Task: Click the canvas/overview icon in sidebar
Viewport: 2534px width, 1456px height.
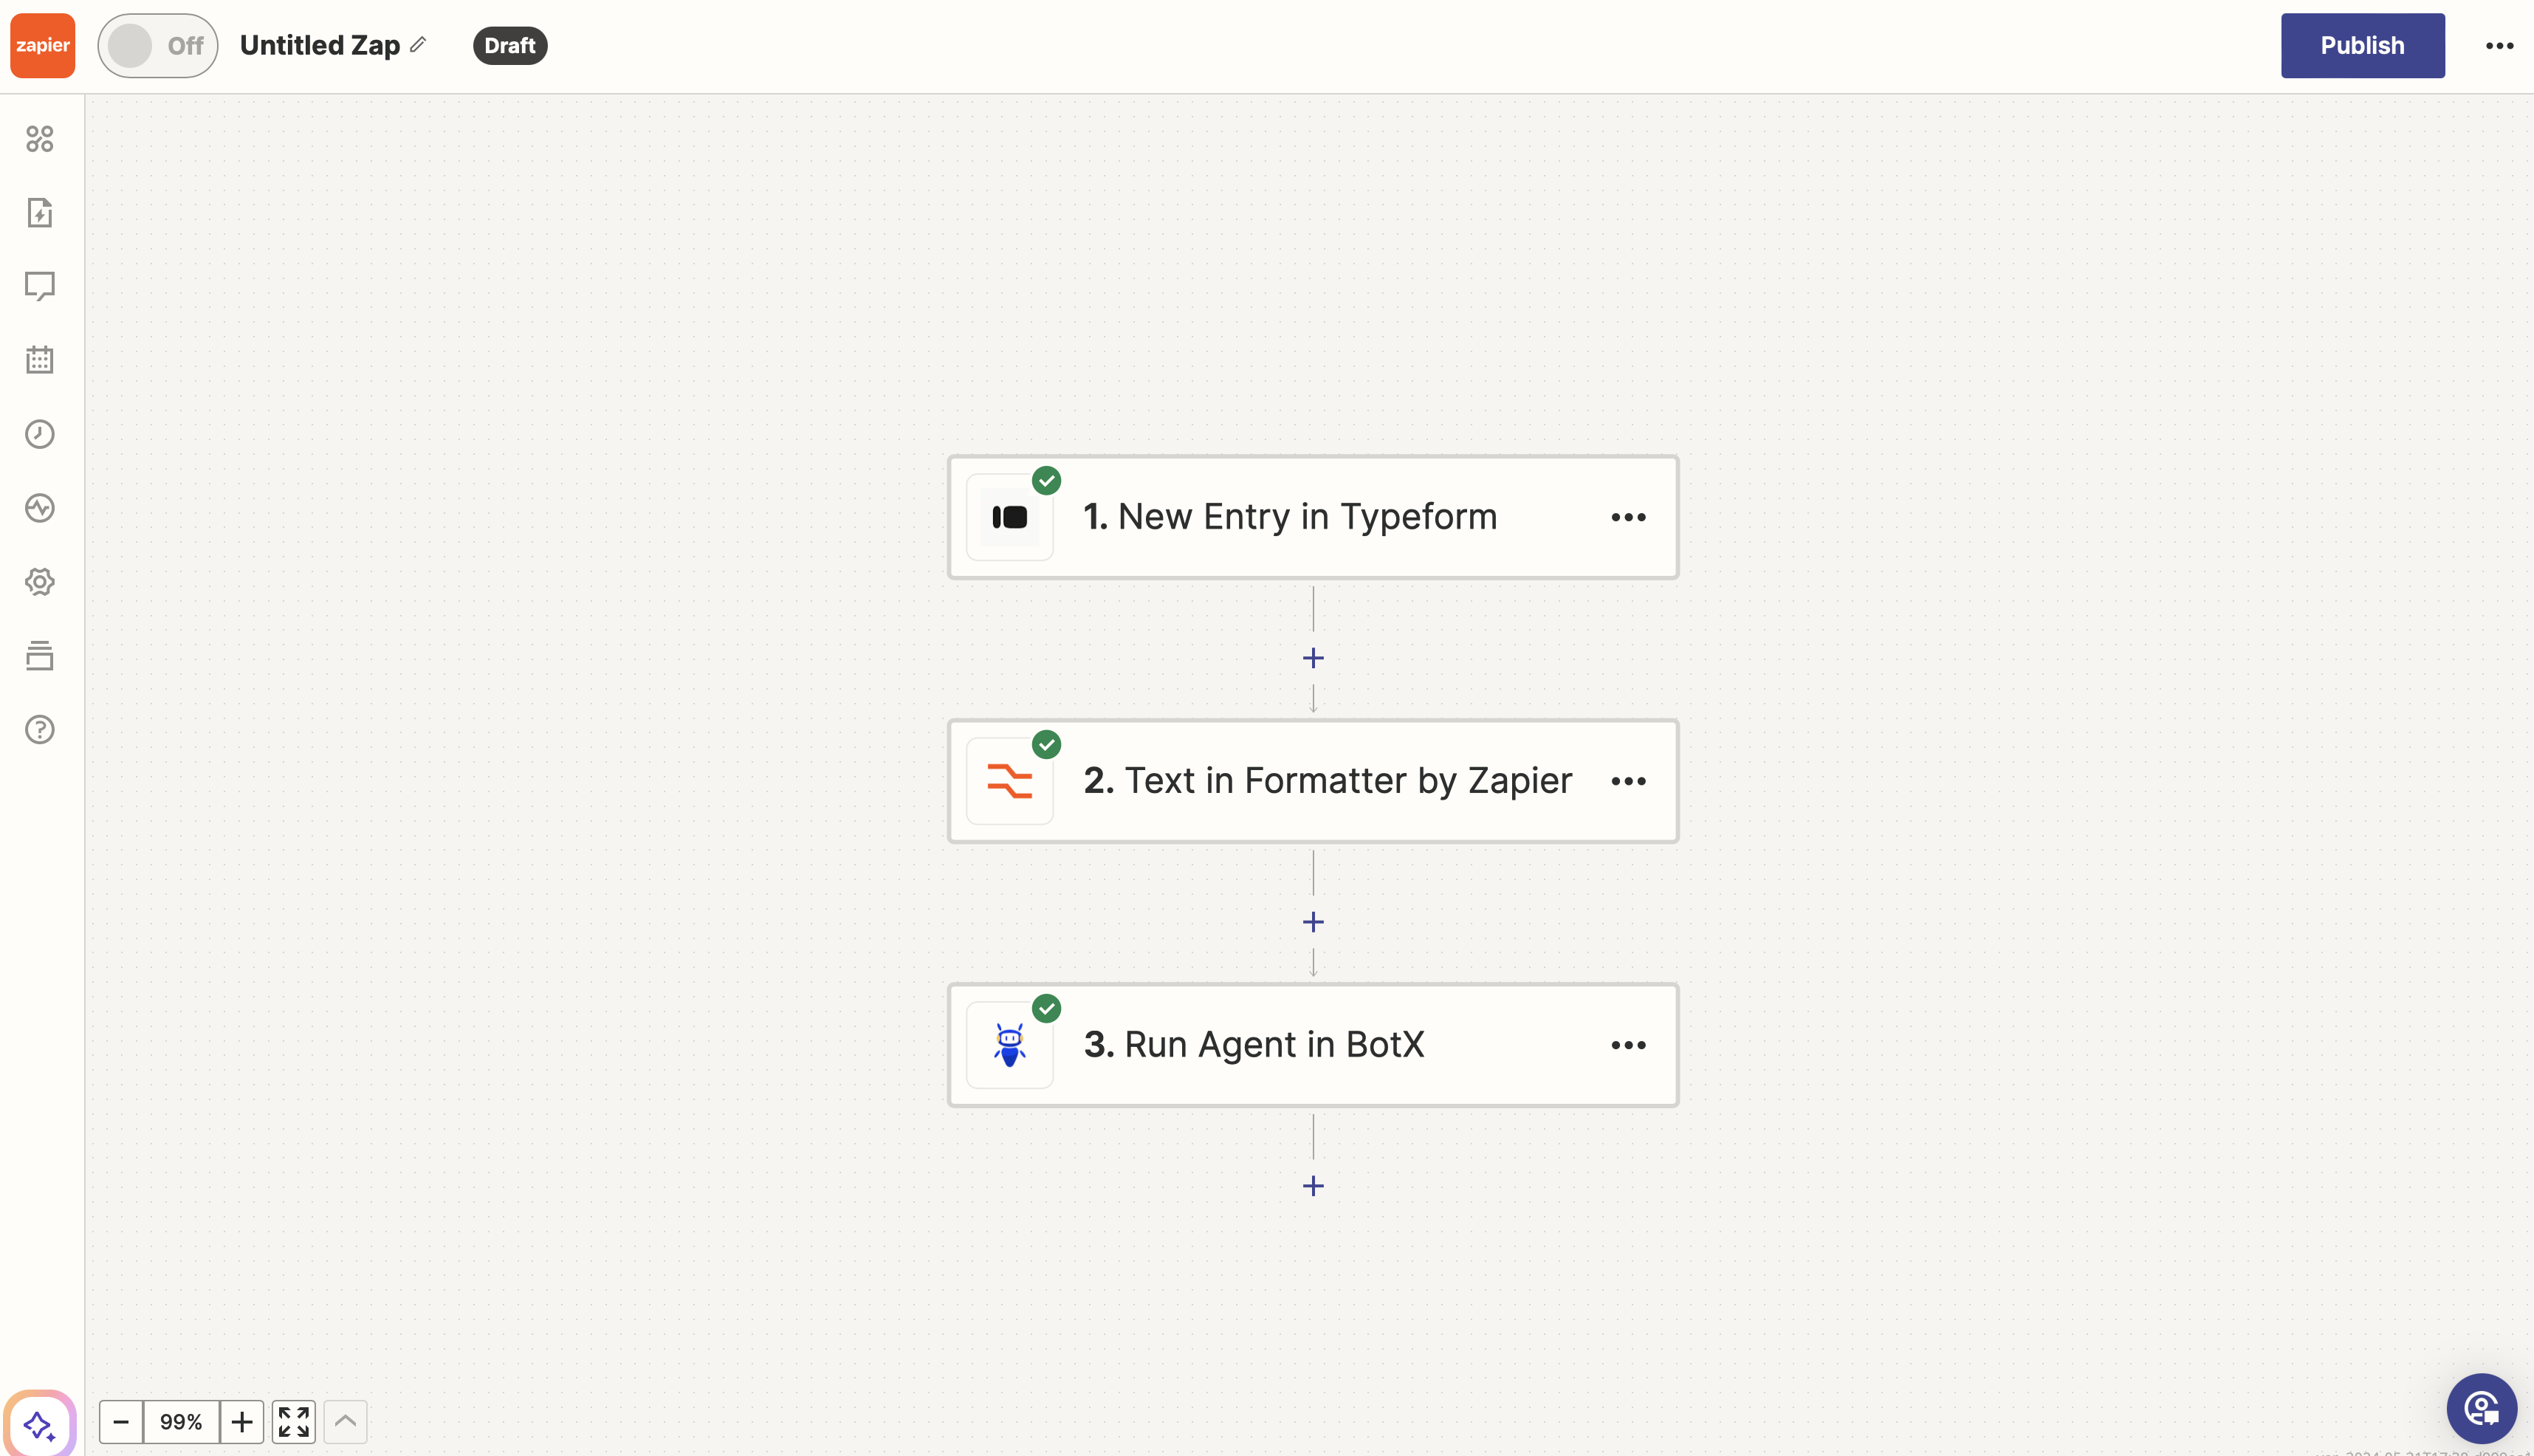Action: [42, 139]
